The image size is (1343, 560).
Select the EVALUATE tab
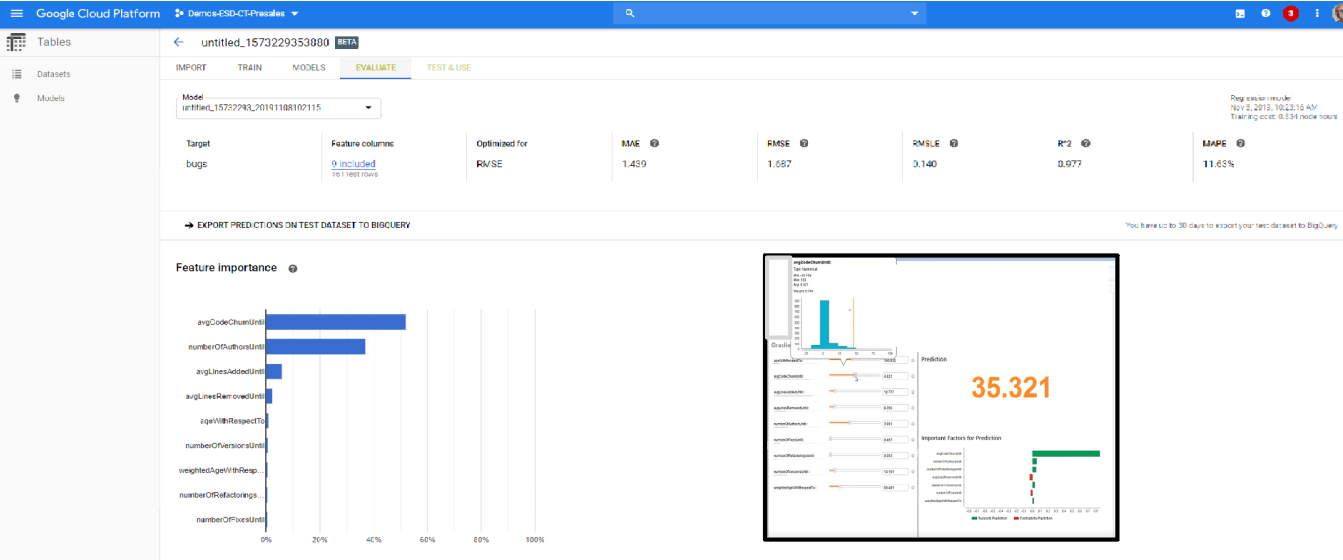coord(375,67)
